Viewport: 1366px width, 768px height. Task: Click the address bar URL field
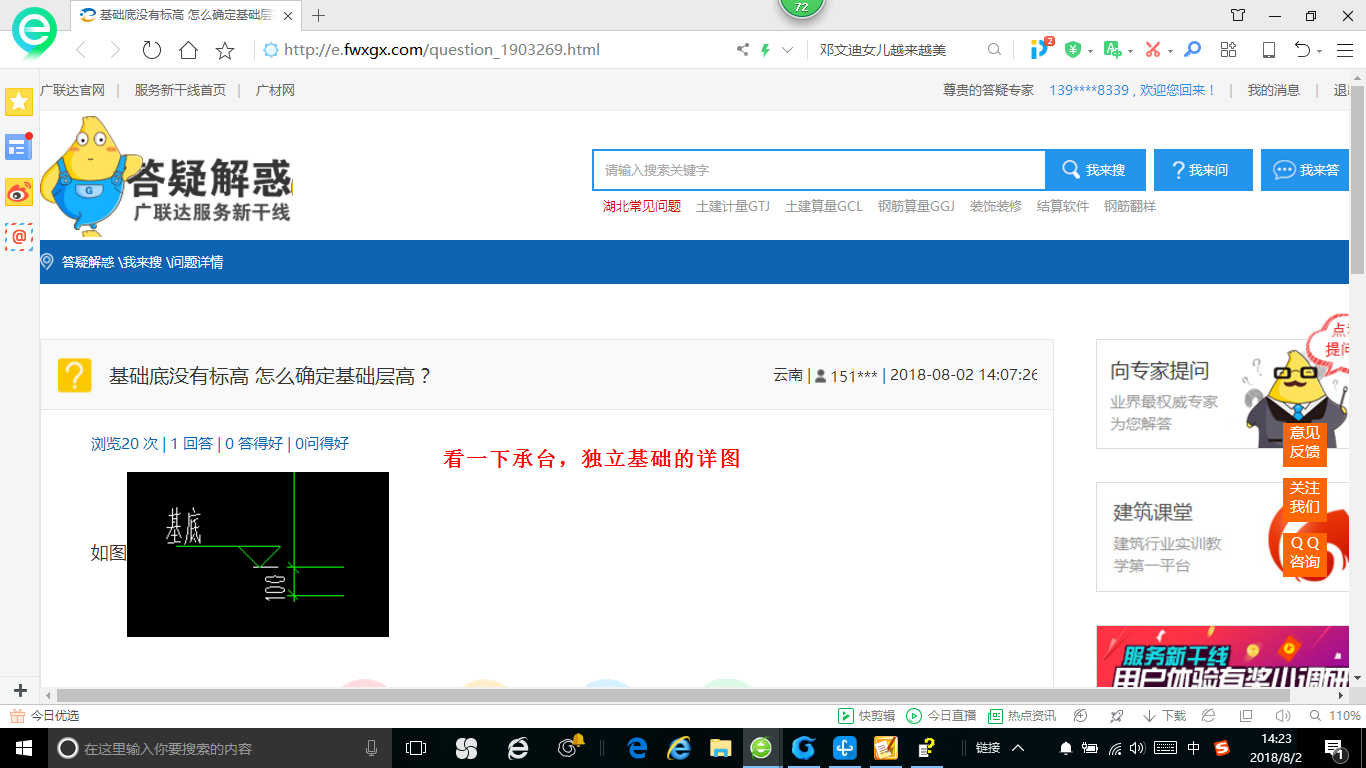point(441,49)
